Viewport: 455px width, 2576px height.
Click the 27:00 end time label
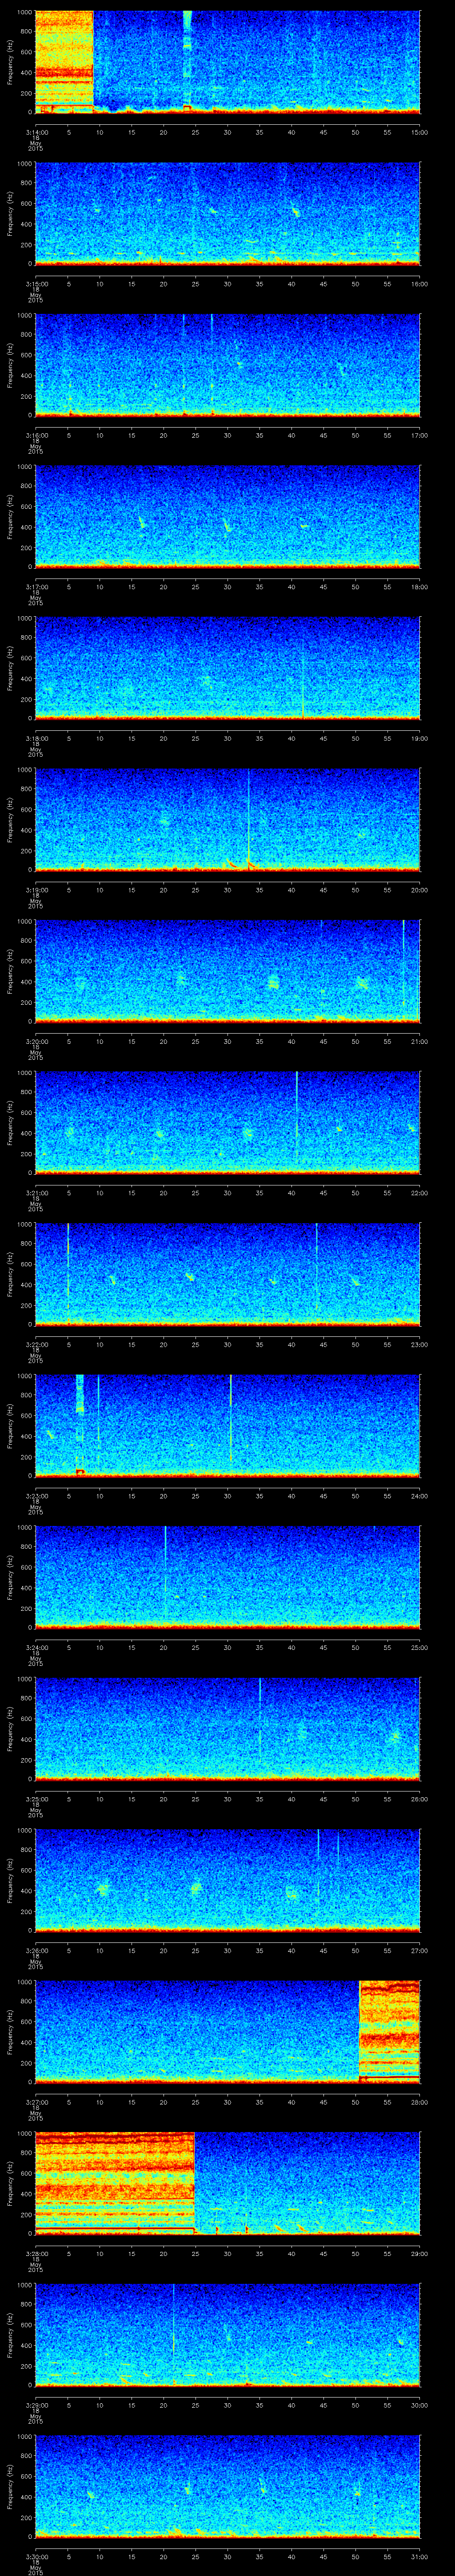coord(419,1950)
